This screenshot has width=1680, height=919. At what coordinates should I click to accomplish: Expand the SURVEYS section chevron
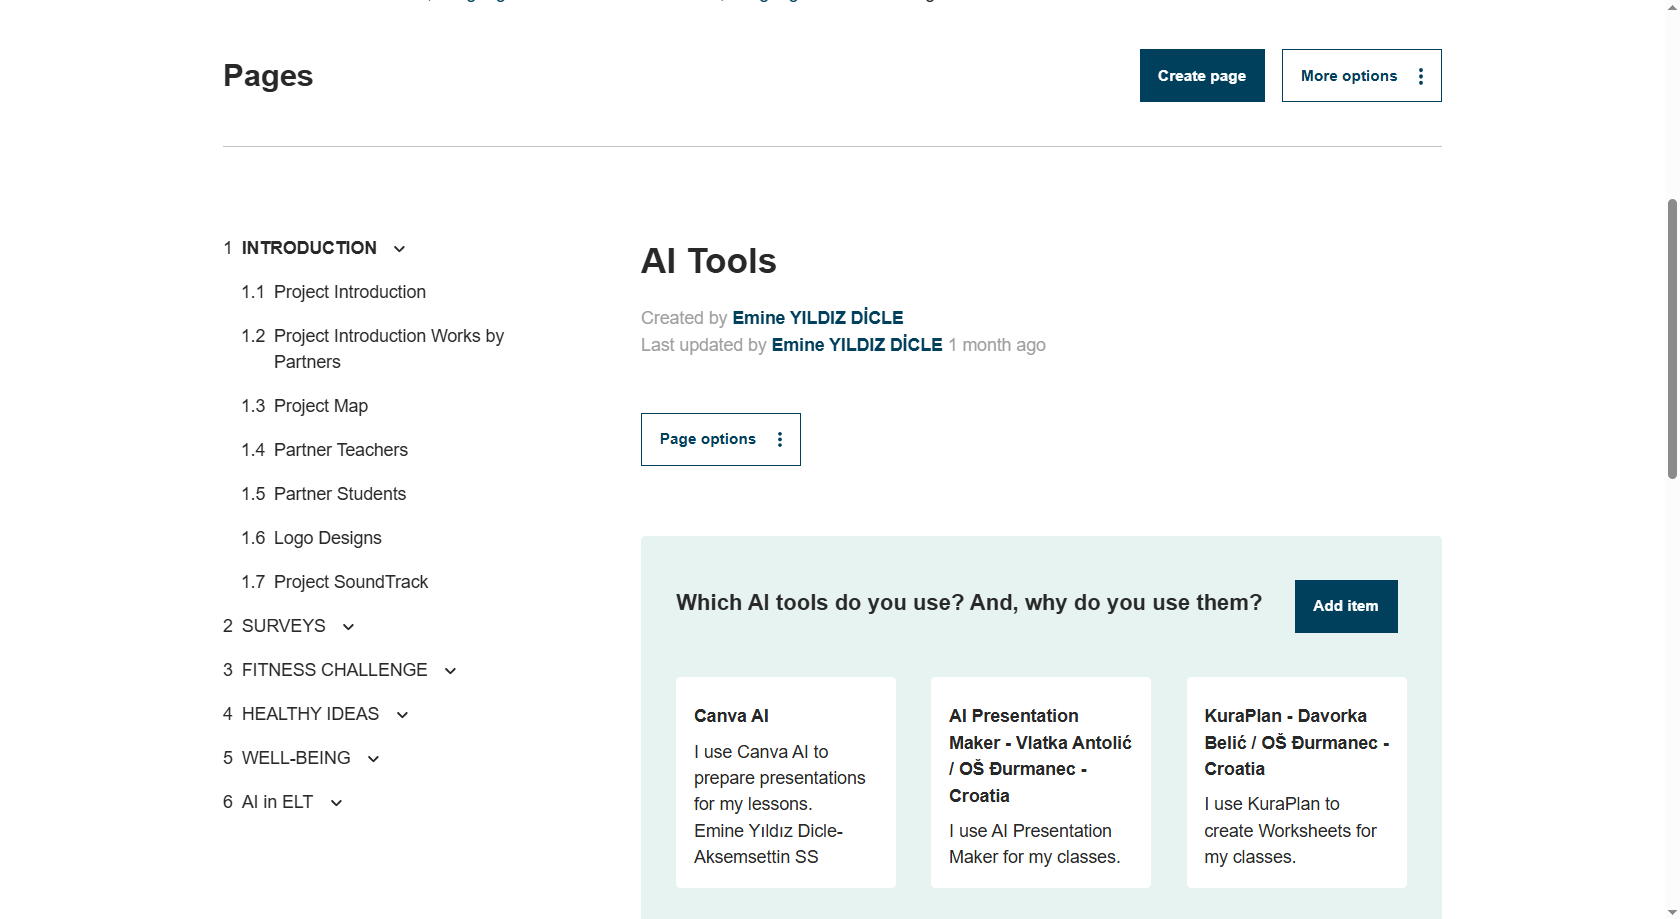point(348,627)
